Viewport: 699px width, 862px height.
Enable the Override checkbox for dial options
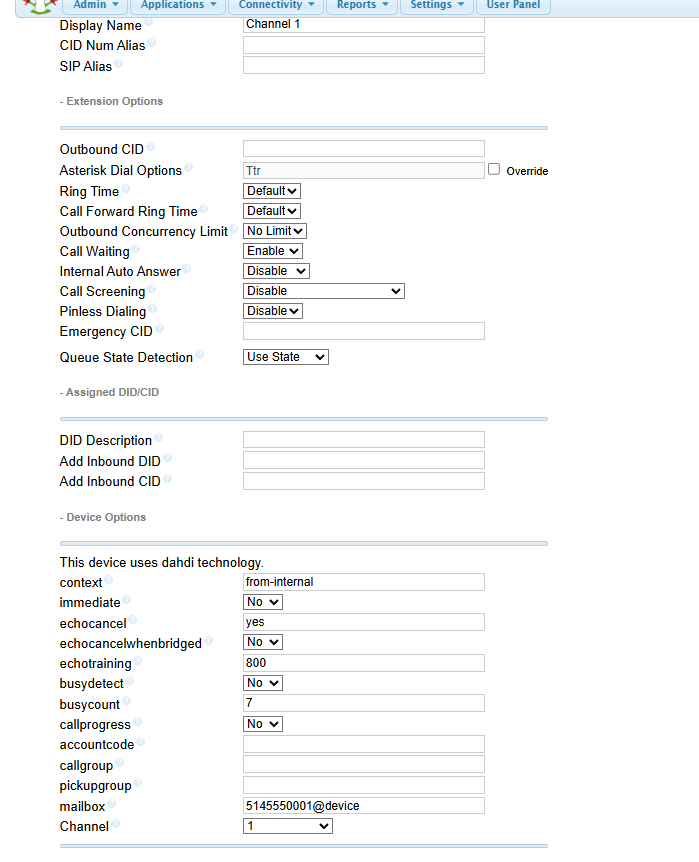(x=494, y=169)
